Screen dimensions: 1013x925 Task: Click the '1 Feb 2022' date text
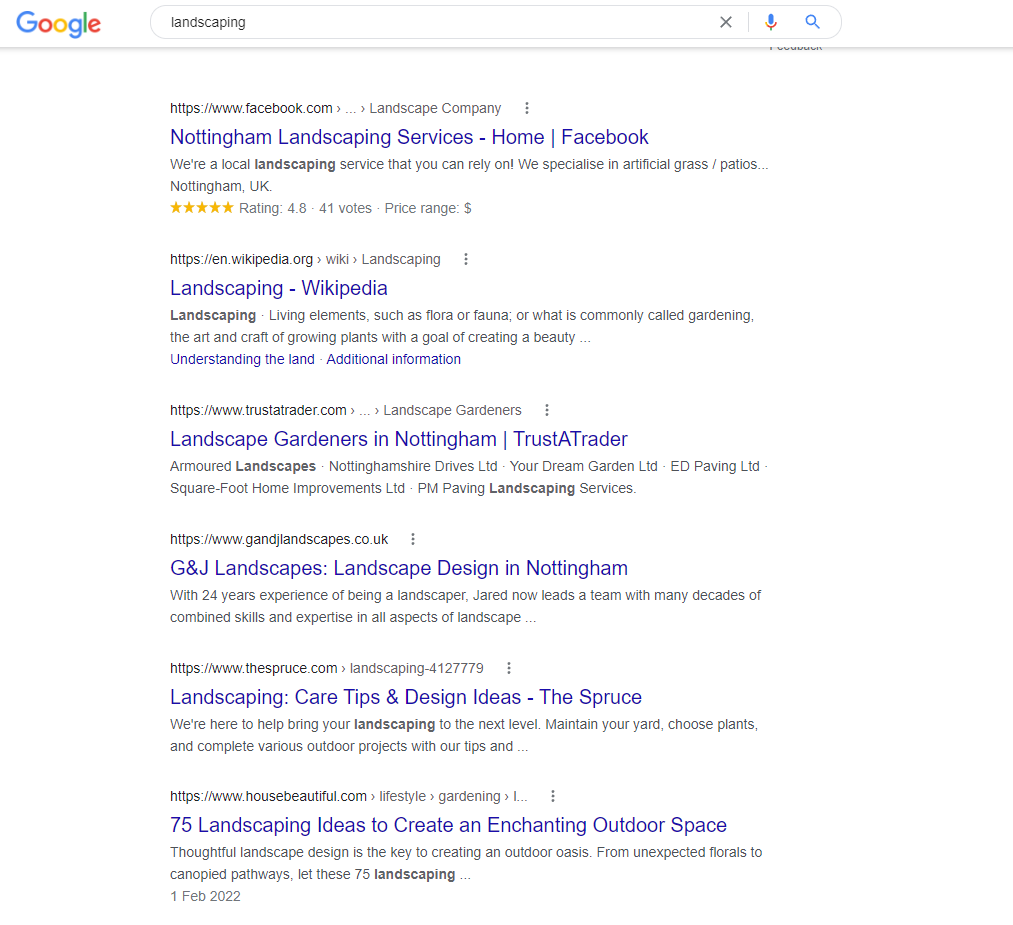click(x=205, y=896)
